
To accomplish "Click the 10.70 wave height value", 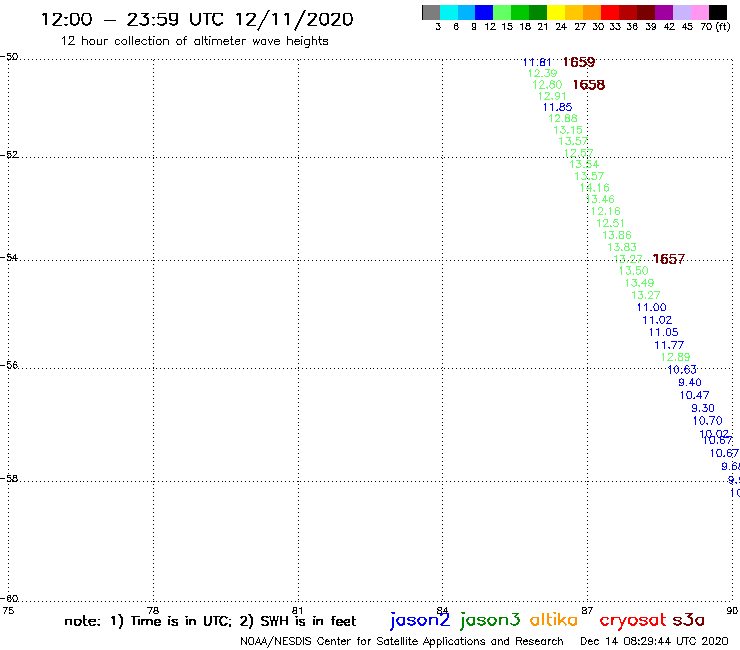I will (707, 421).
